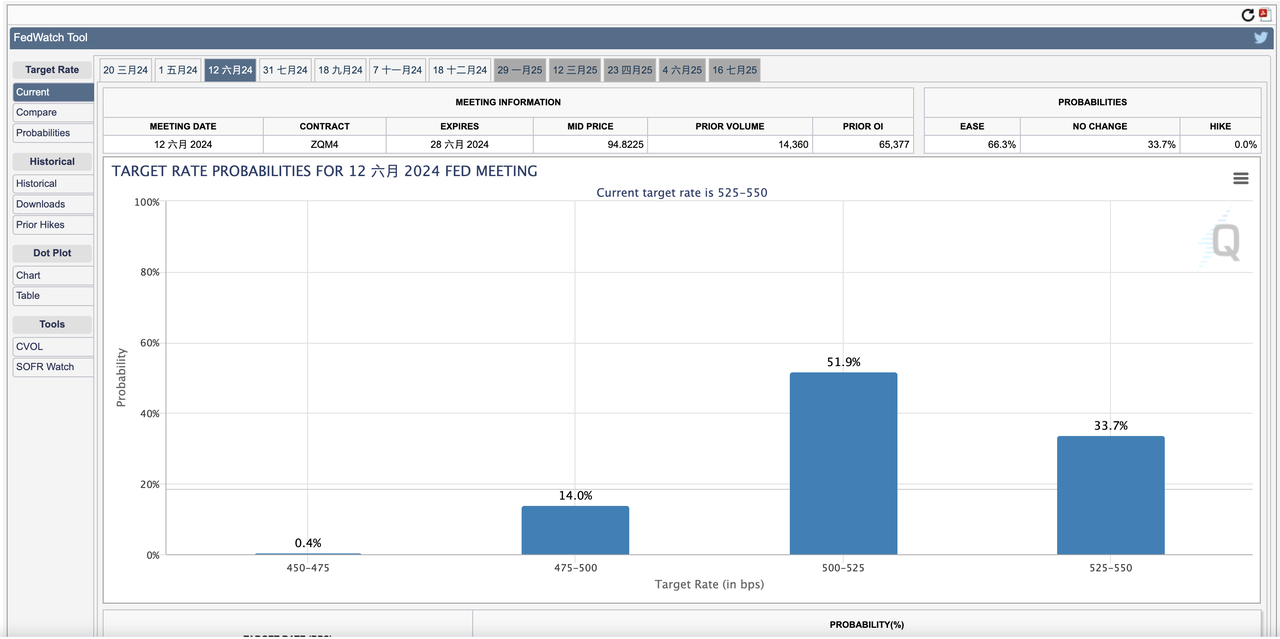Show the Dot Plot Table view
This screenshot has width=1280, height=639.
pos(53,296)
